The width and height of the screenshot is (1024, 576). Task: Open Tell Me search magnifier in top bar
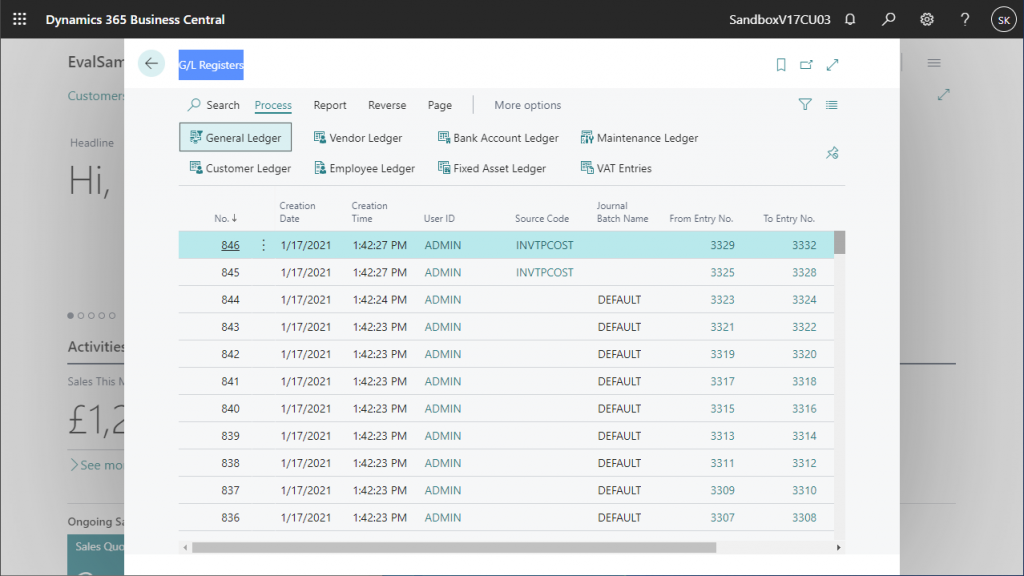click(x=888, y=19)
